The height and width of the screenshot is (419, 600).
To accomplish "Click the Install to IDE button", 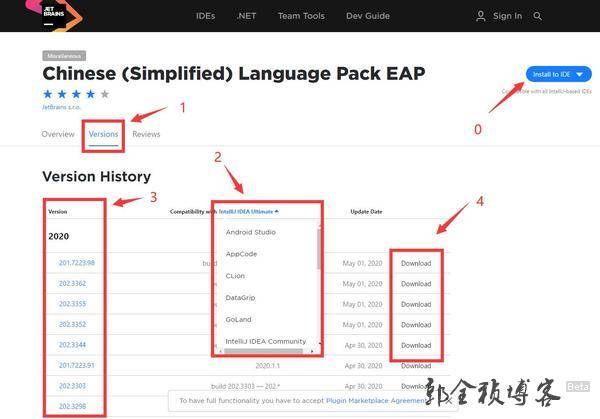I will tap(558, 74).
